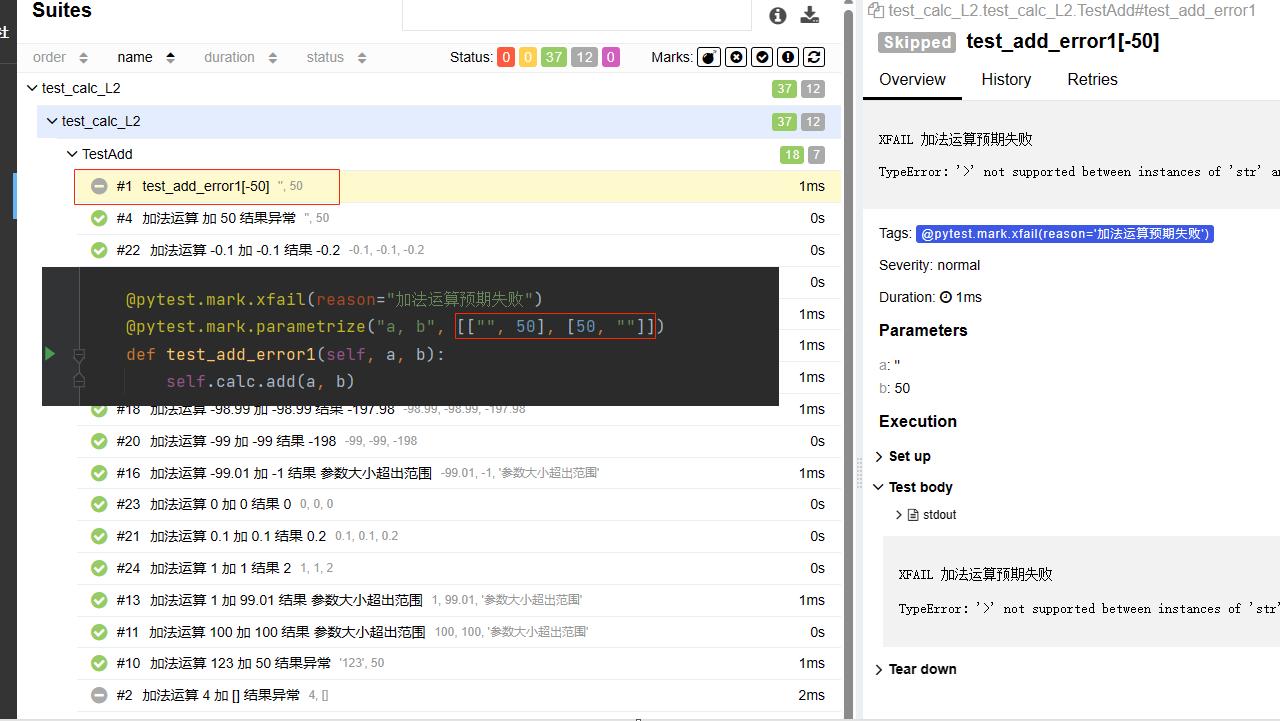The width and height of the screenshot is (1280, 721).
Task: Click the suites list vertical scrollbar
Action: [849, 360]
